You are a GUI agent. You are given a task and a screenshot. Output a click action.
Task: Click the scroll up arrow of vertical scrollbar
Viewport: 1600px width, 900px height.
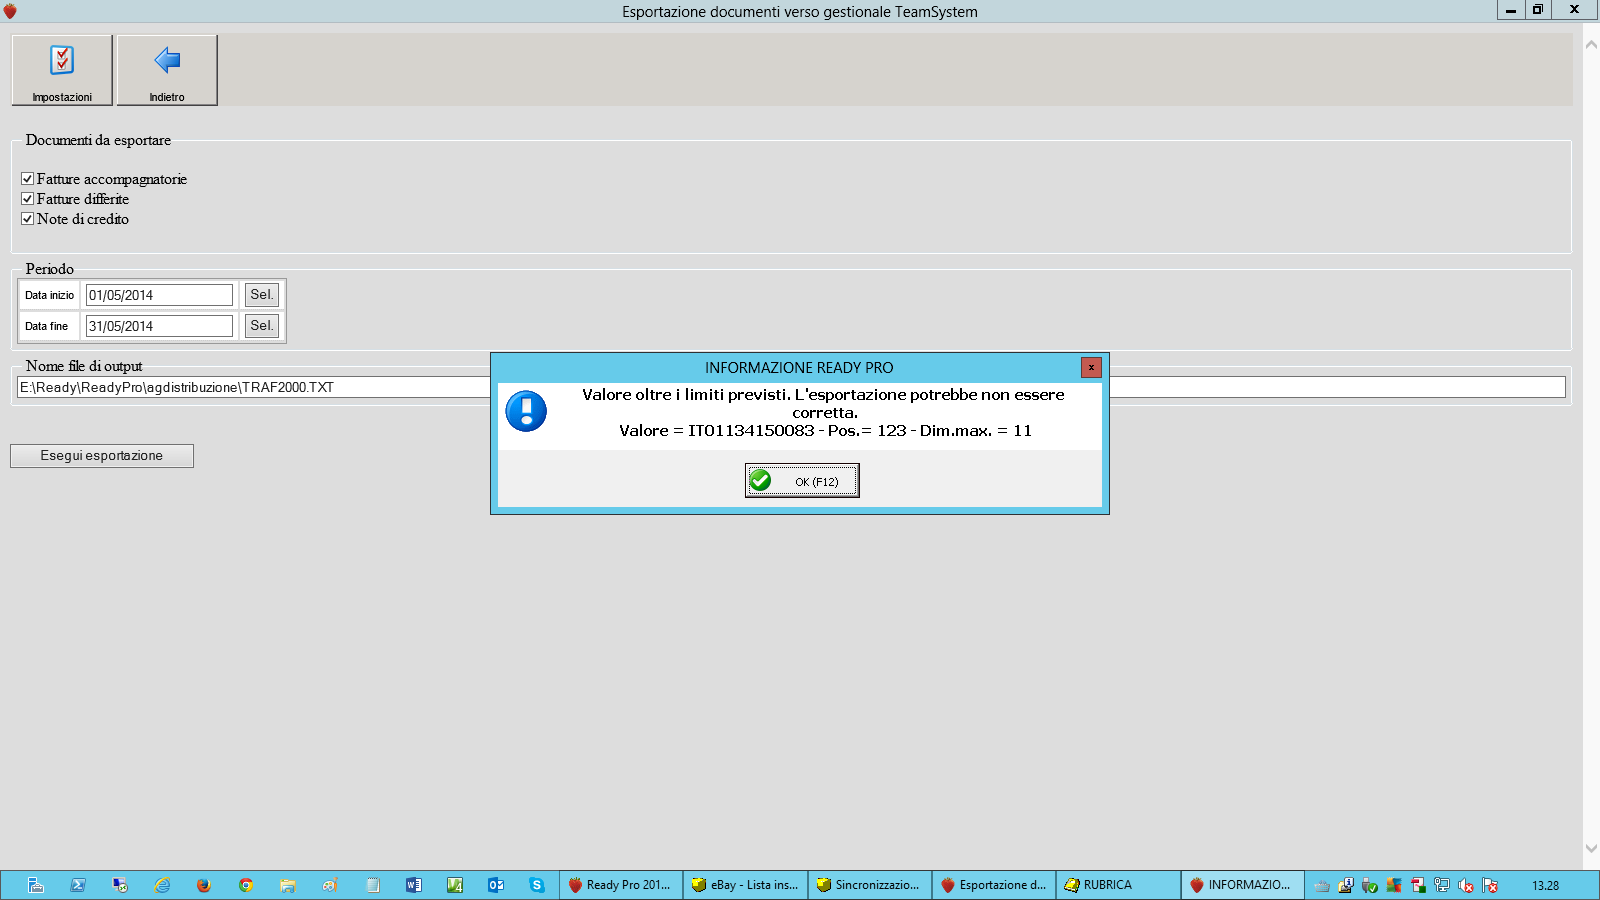[1591, 45]
